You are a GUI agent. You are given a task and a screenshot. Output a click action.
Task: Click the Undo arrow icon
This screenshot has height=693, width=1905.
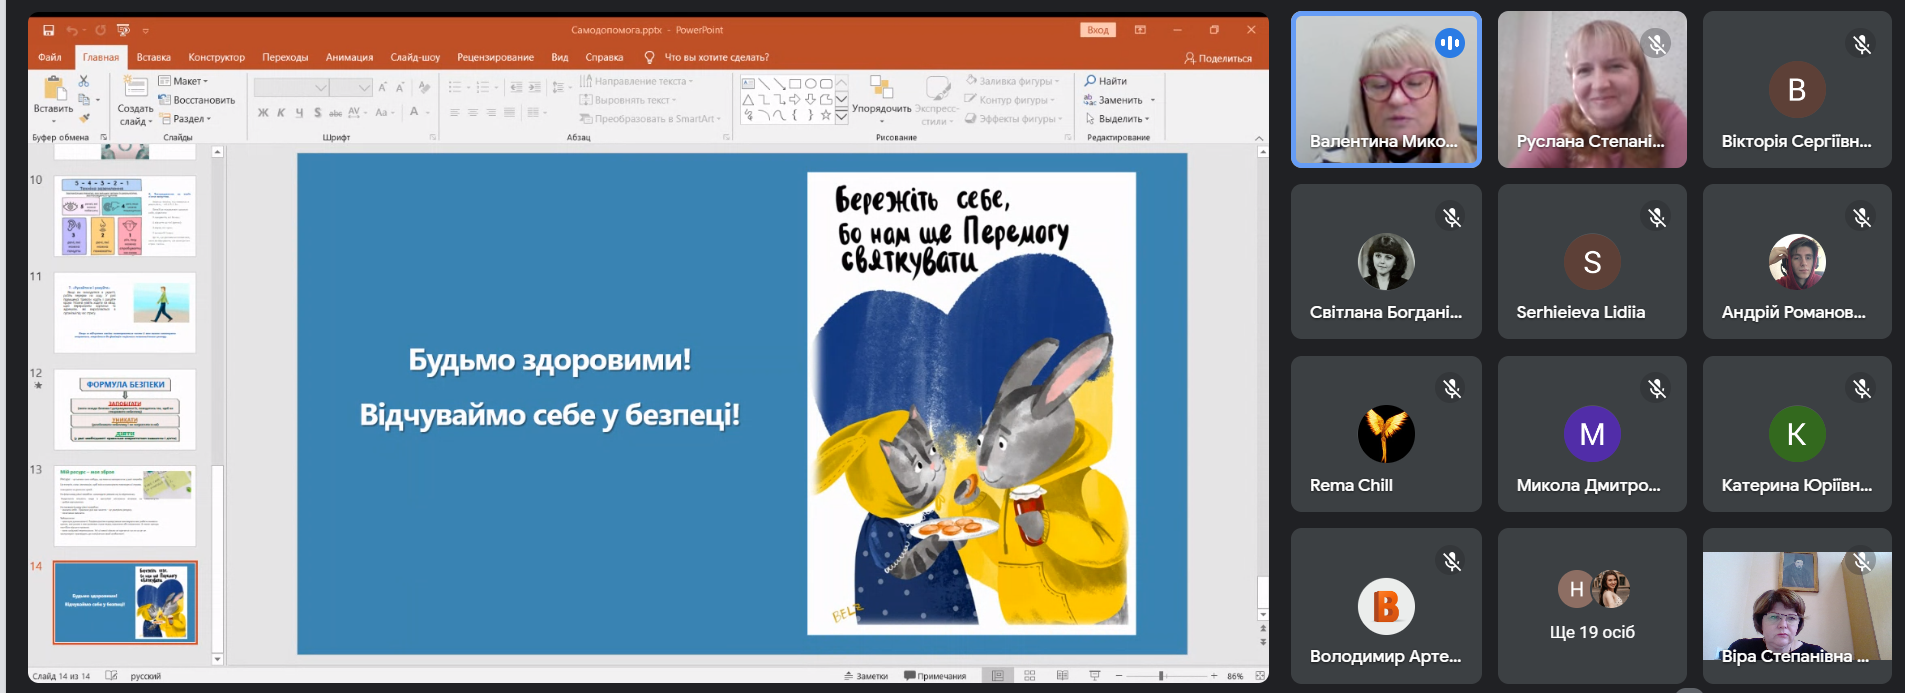pyautogui.click(x=72, y=30)
